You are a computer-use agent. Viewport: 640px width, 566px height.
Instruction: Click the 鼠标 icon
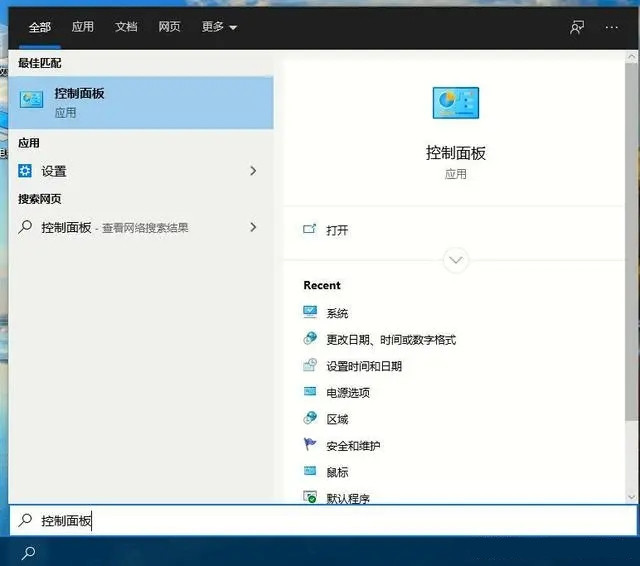310,471
